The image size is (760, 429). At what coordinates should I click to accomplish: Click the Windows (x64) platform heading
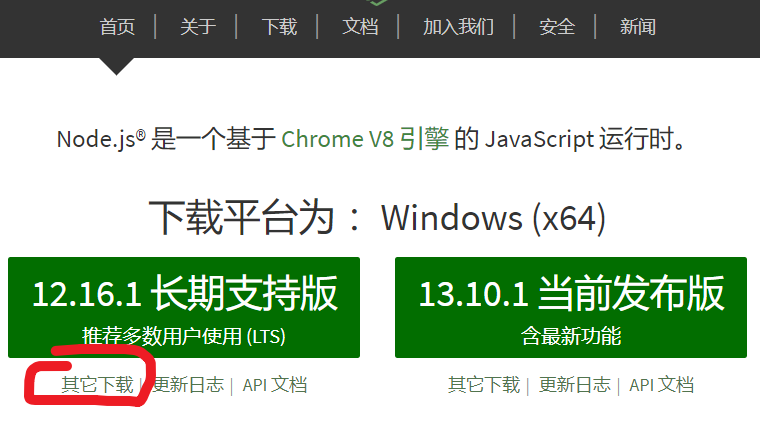pyautogui.click(x=493, y=218)
